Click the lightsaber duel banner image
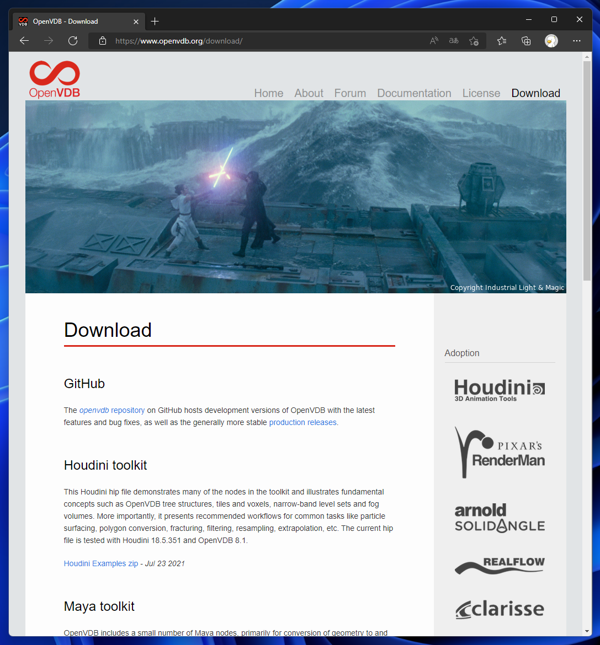Screen dimensions: 600x645 [x=295, y=197]
